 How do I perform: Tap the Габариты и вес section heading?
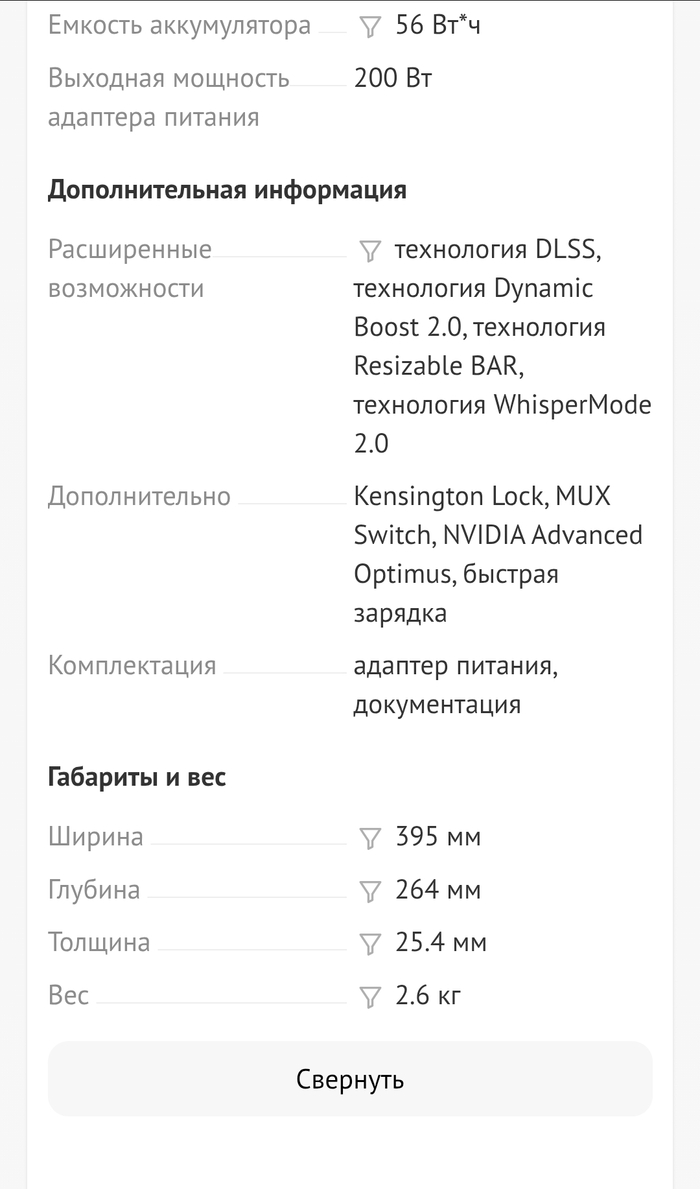coord(137,777)
